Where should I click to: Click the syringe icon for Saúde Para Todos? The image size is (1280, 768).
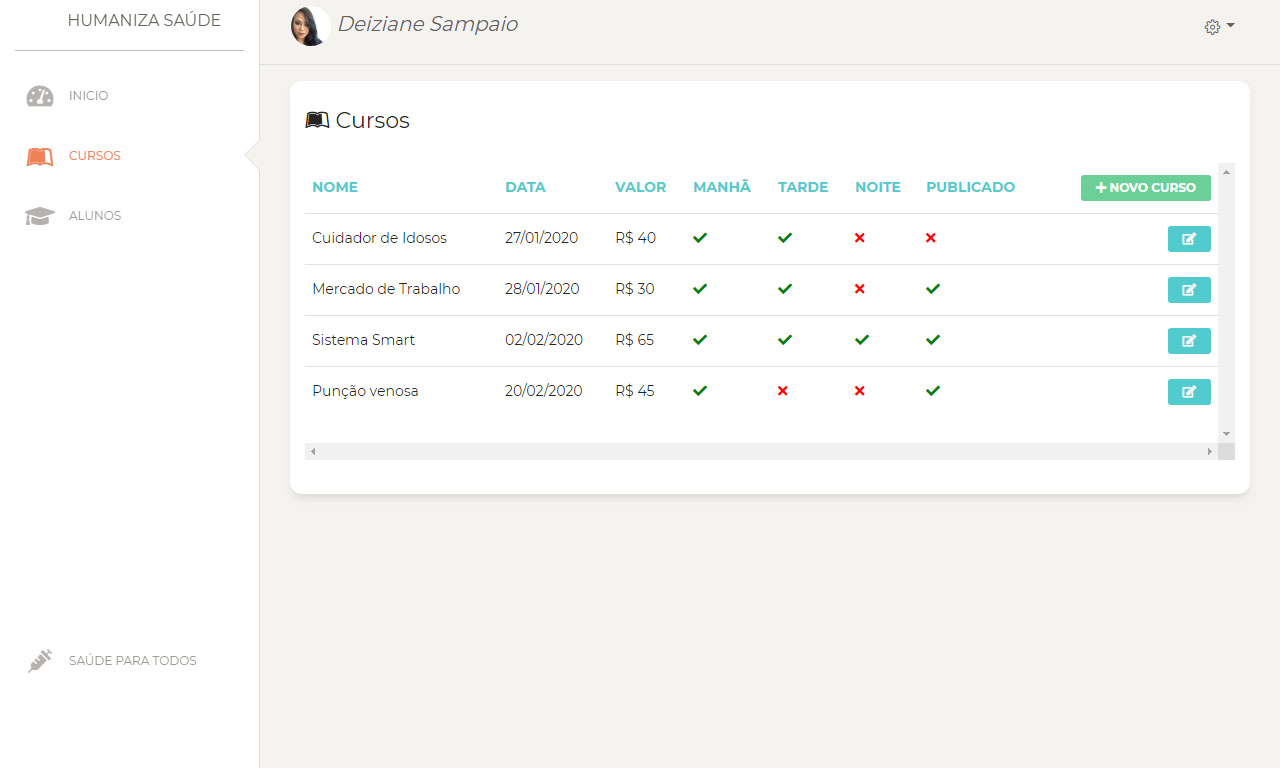40,661
